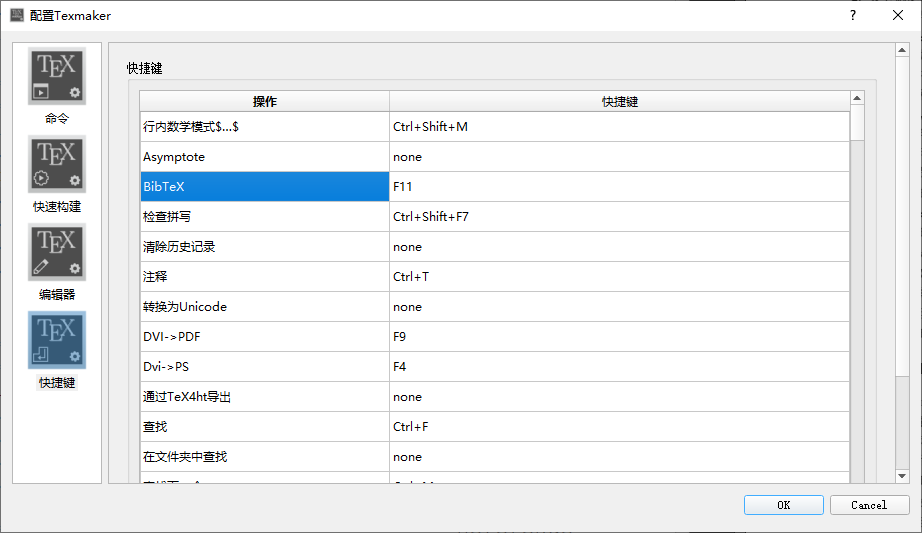Sort by the 操作 column header
The width and height of the screenshot is (922, 533).
point(265,101)
